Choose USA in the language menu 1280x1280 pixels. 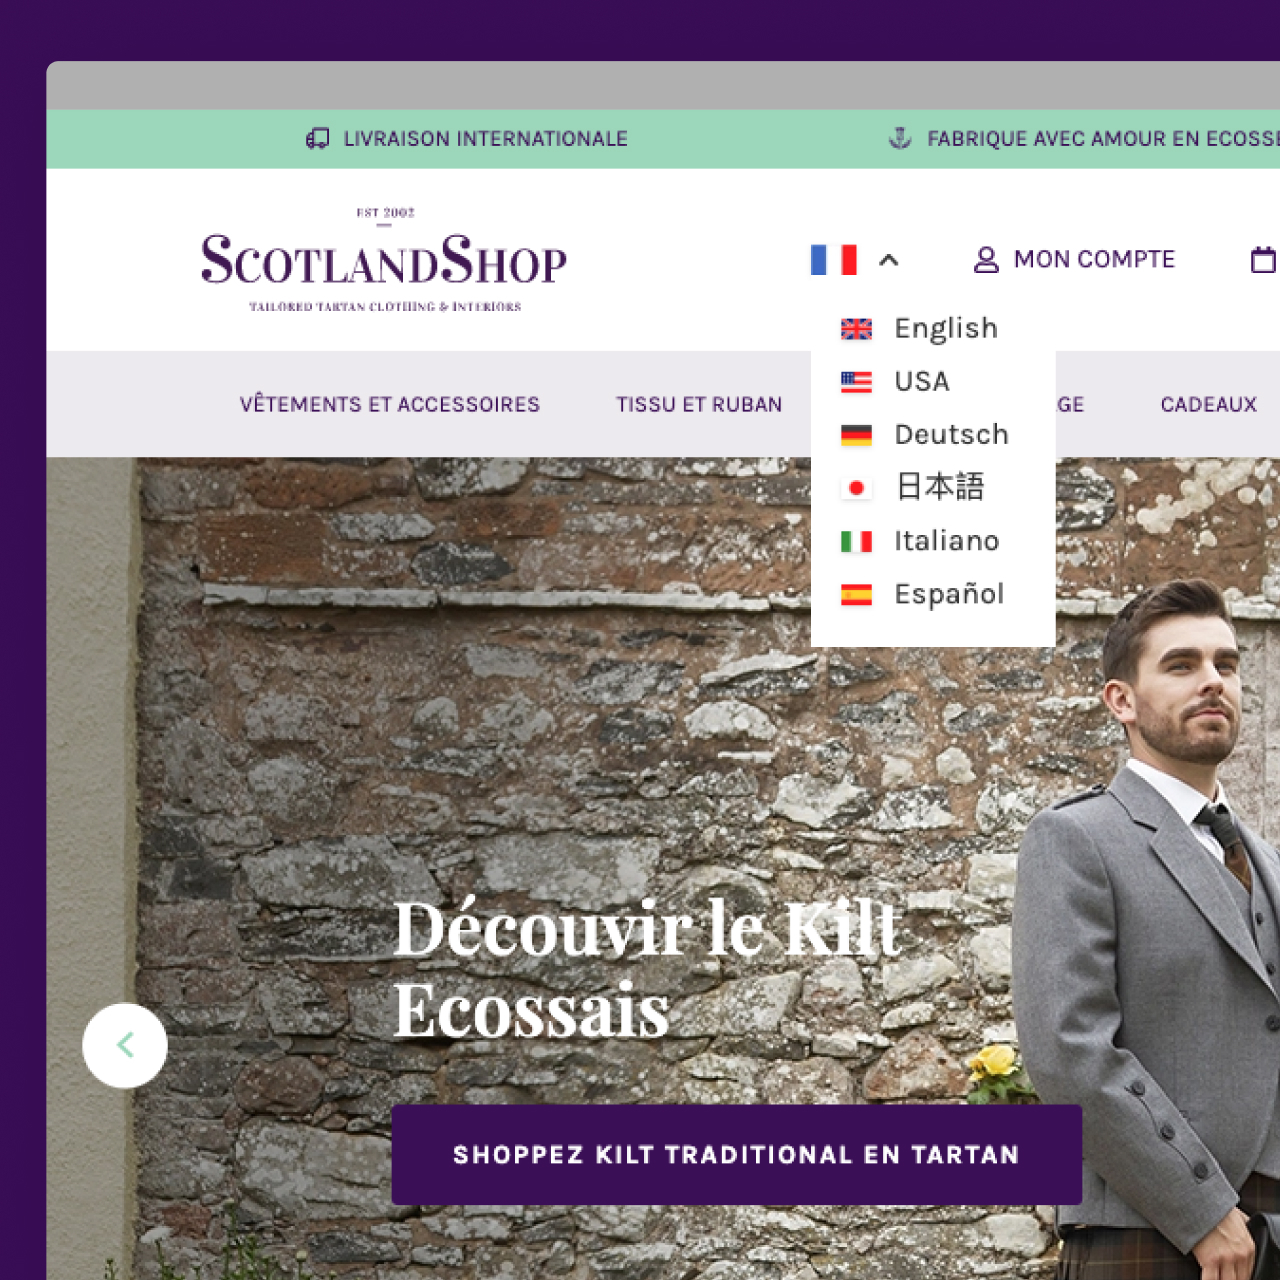(921, 381)
